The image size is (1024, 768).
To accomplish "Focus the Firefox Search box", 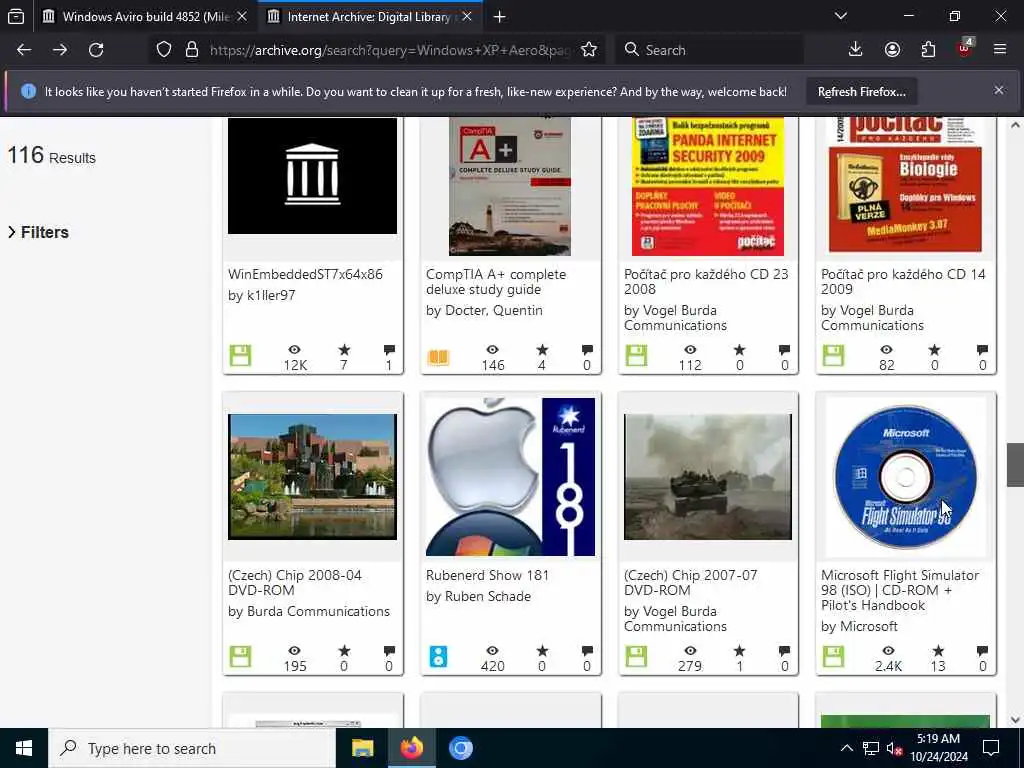I will (709, 50).
